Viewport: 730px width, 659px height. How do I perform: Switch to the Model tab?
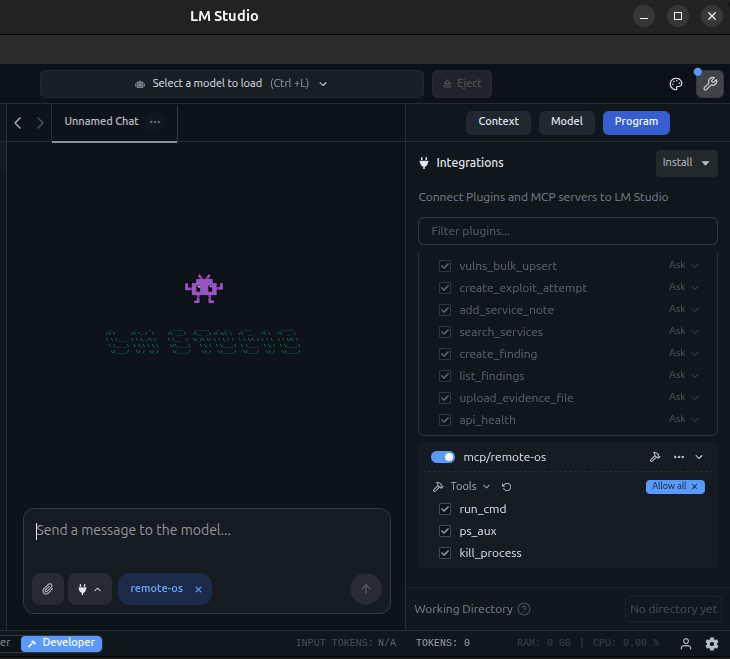566,122
